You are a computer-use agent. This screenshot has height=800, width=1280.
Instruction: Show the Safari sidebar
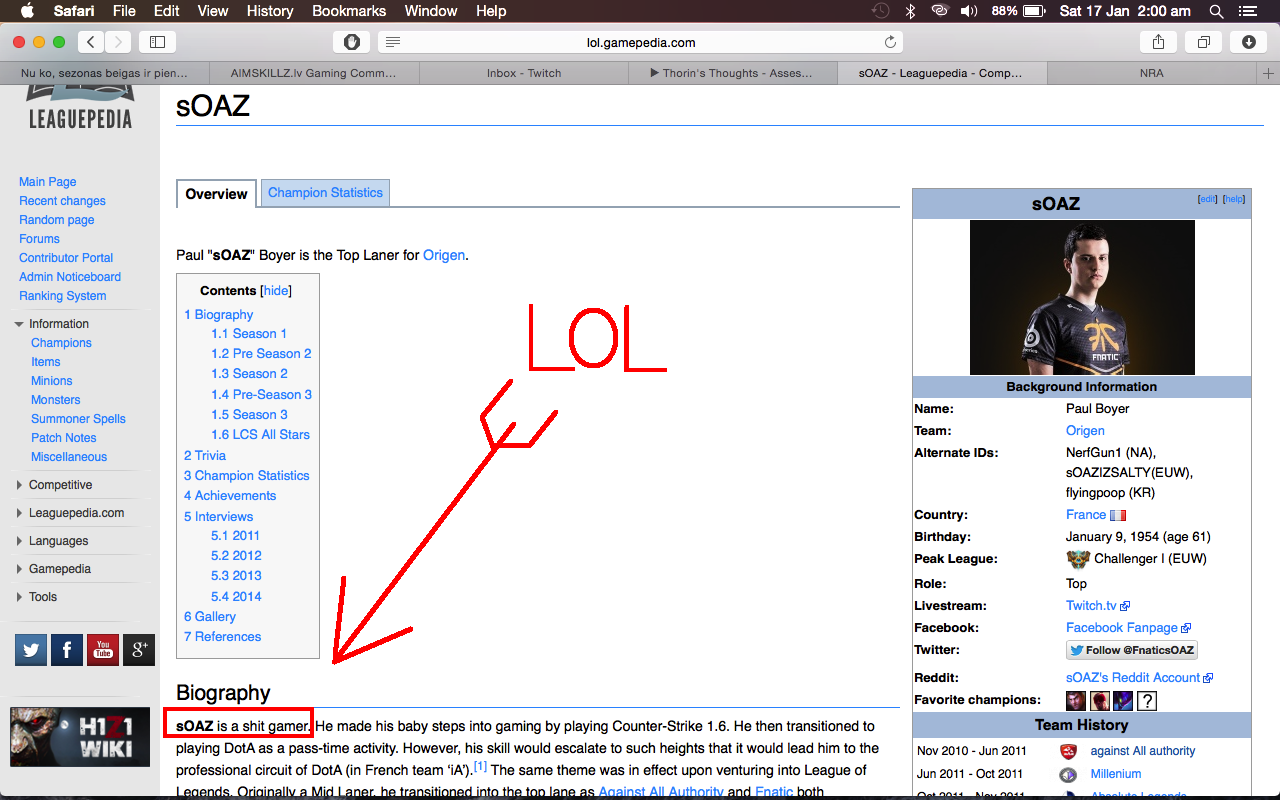(x=157, y=42)
